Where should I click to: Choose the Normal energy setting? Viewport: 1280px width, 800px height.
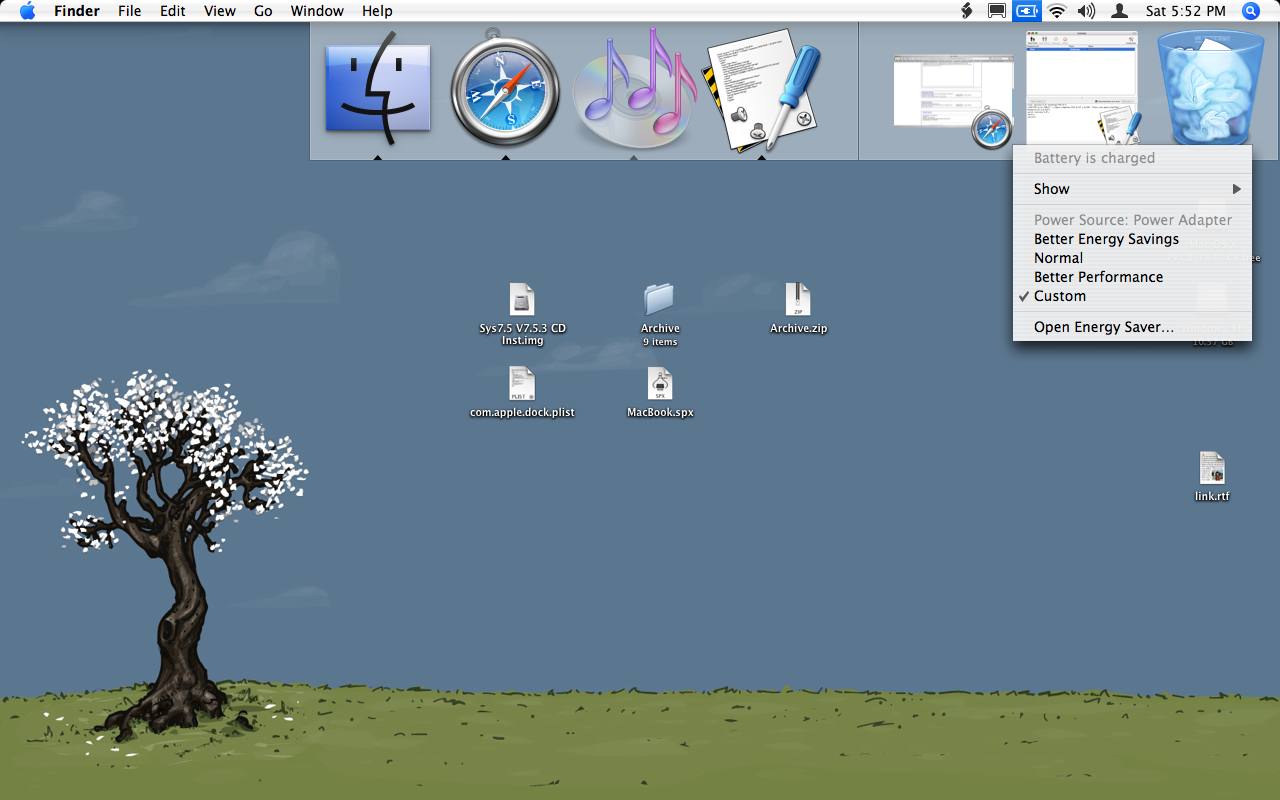point(1132,258)
